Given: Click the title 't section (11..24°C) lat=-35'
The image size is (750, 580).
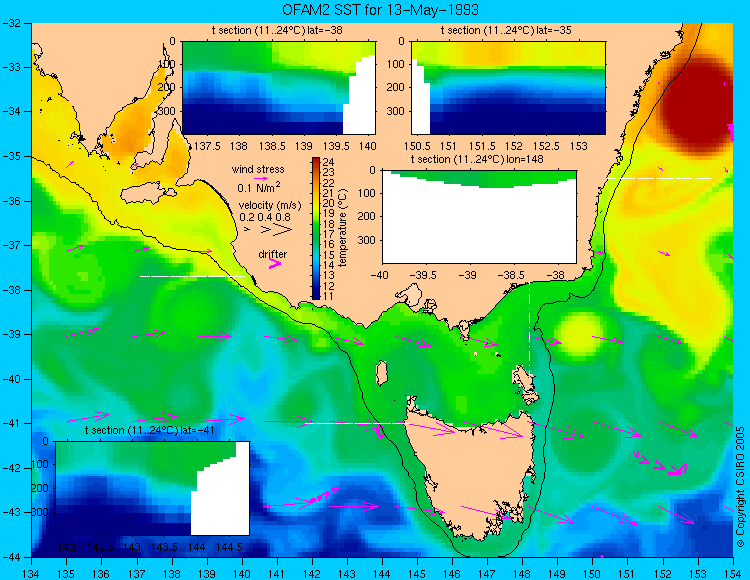Looking at the screenshot, I should (506, 31).
